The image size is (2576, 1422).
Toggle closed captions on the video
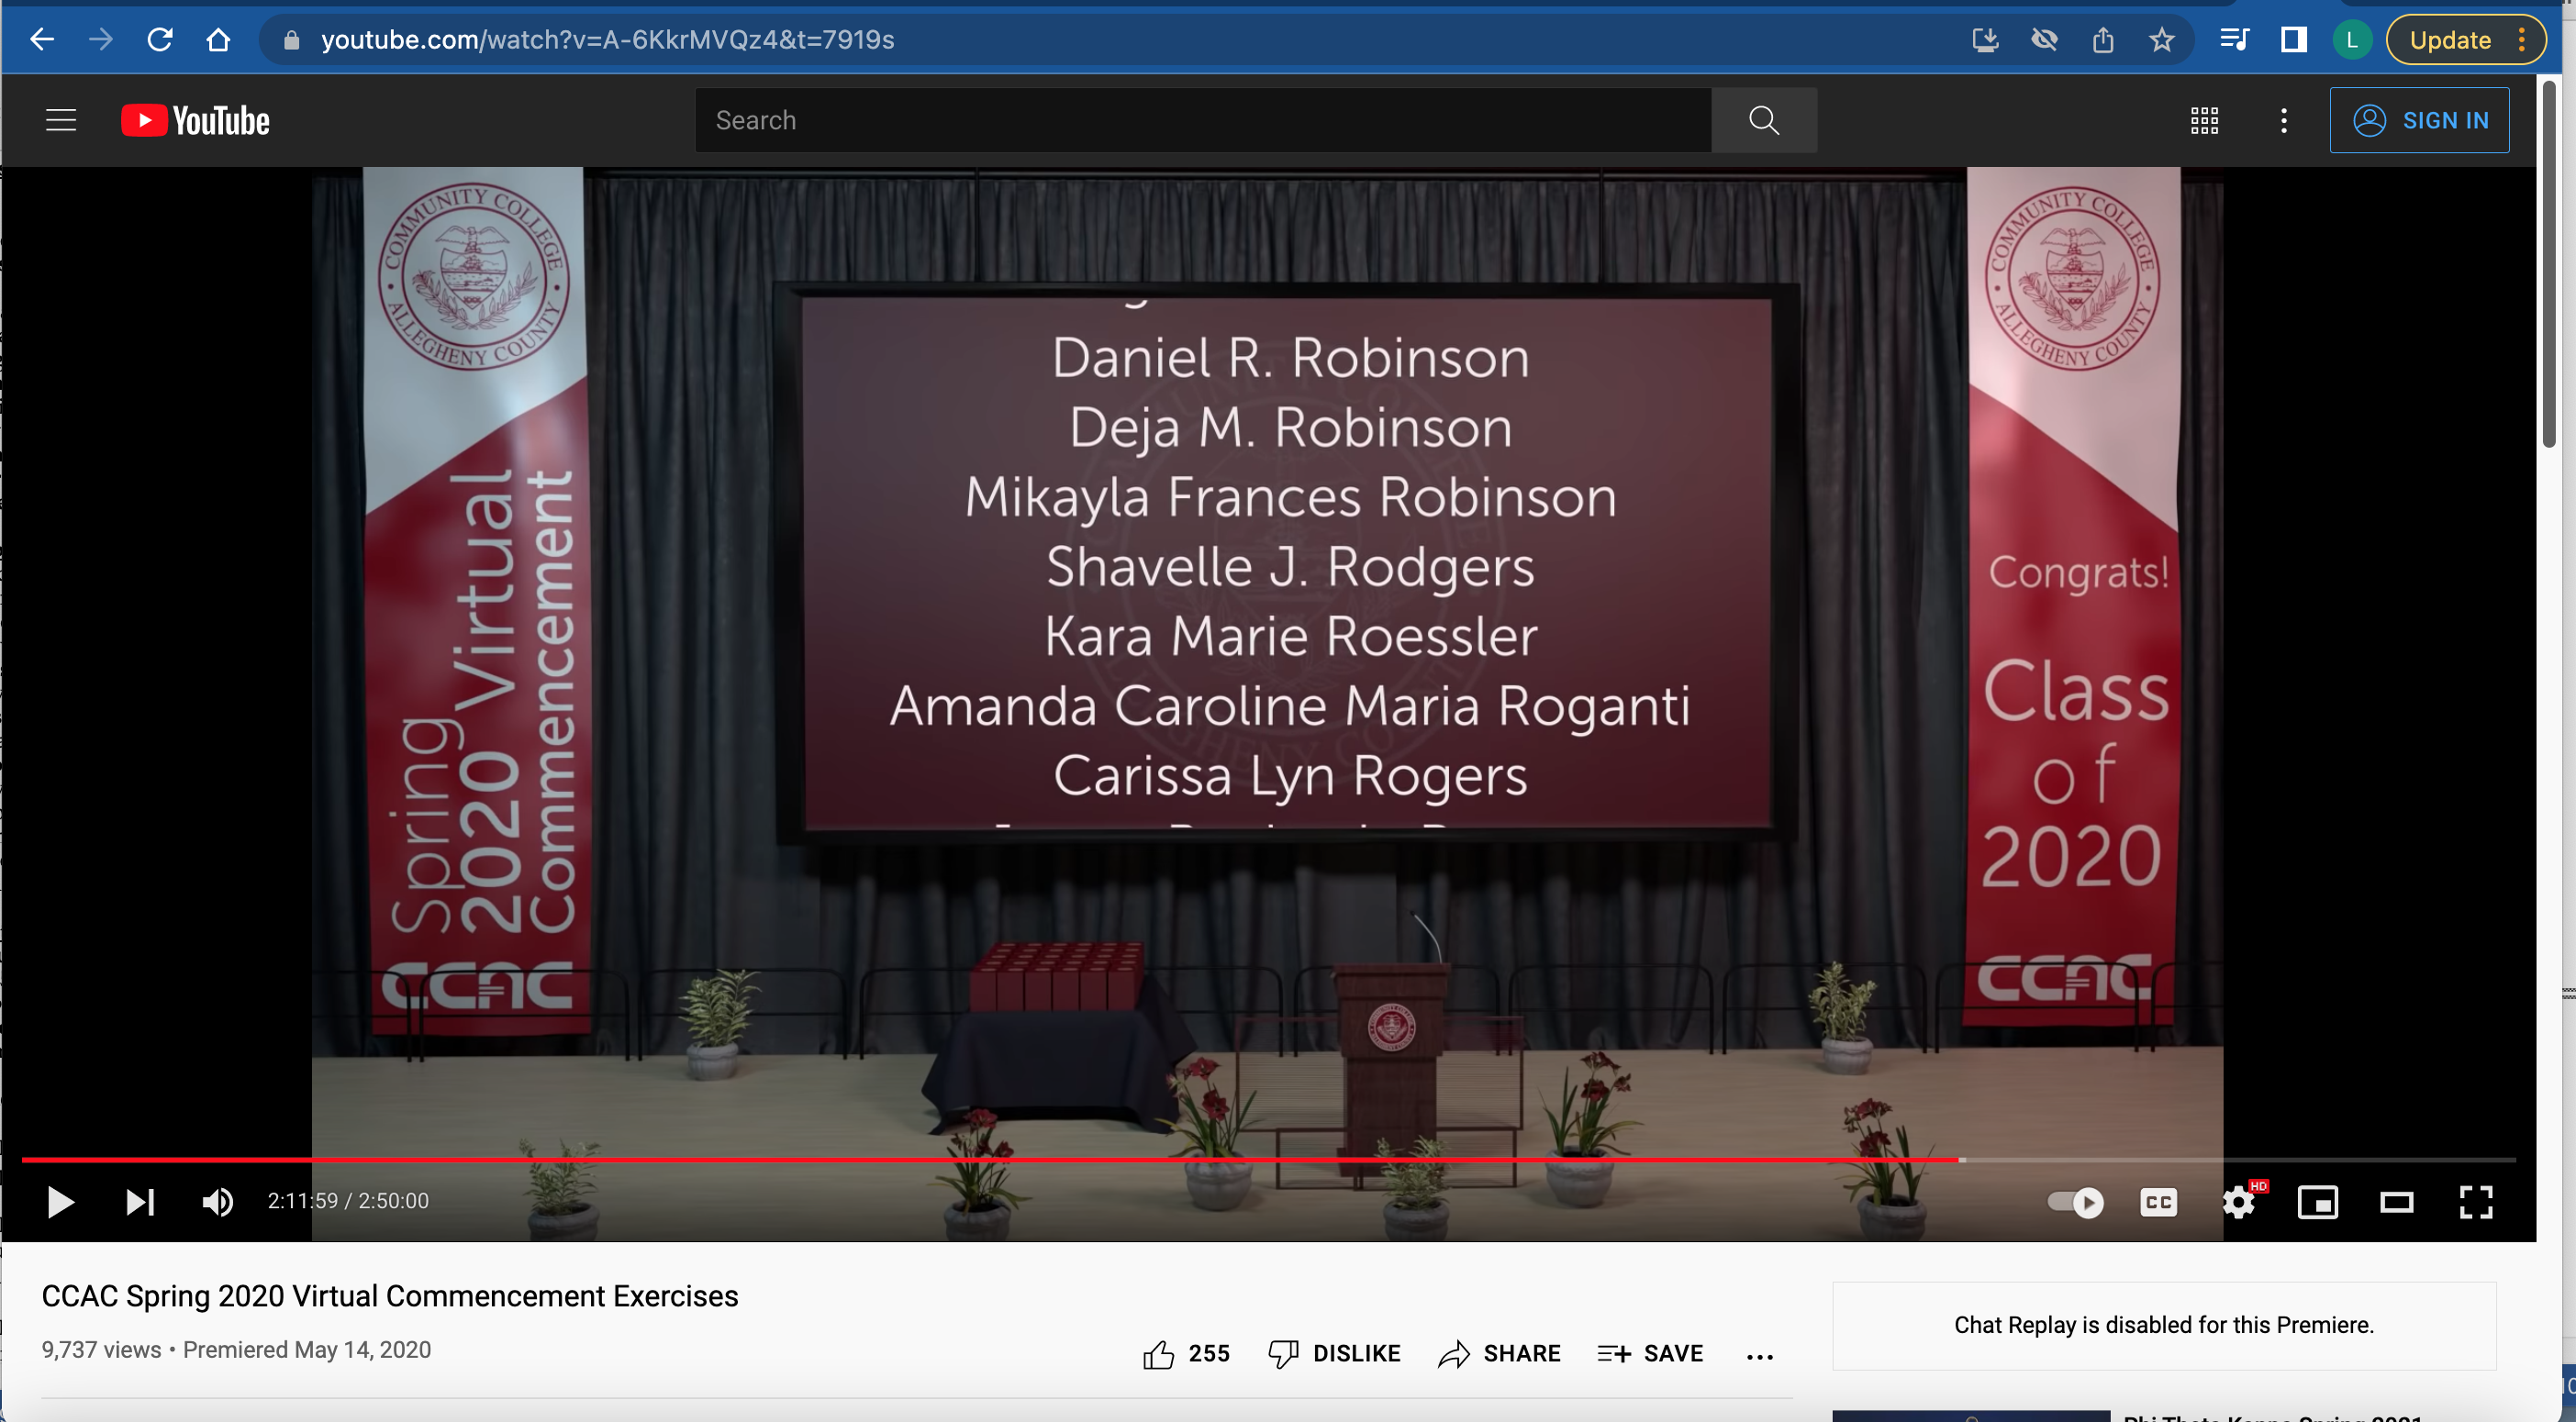tap(2158, 1201)
